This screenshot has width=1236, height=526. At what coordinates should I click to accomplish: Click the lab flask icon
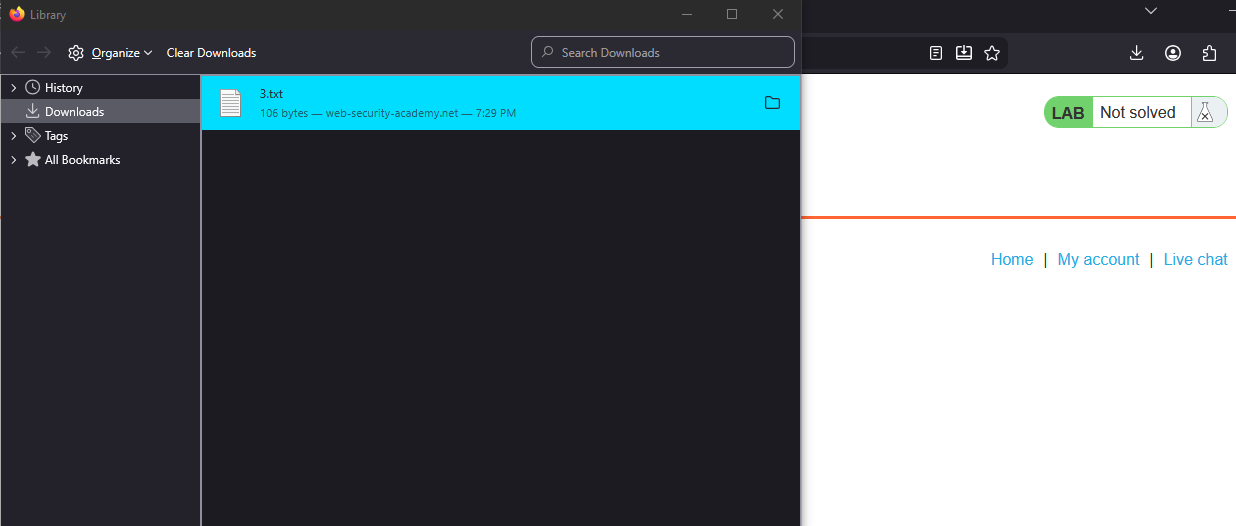click(x=1206, y=113)
